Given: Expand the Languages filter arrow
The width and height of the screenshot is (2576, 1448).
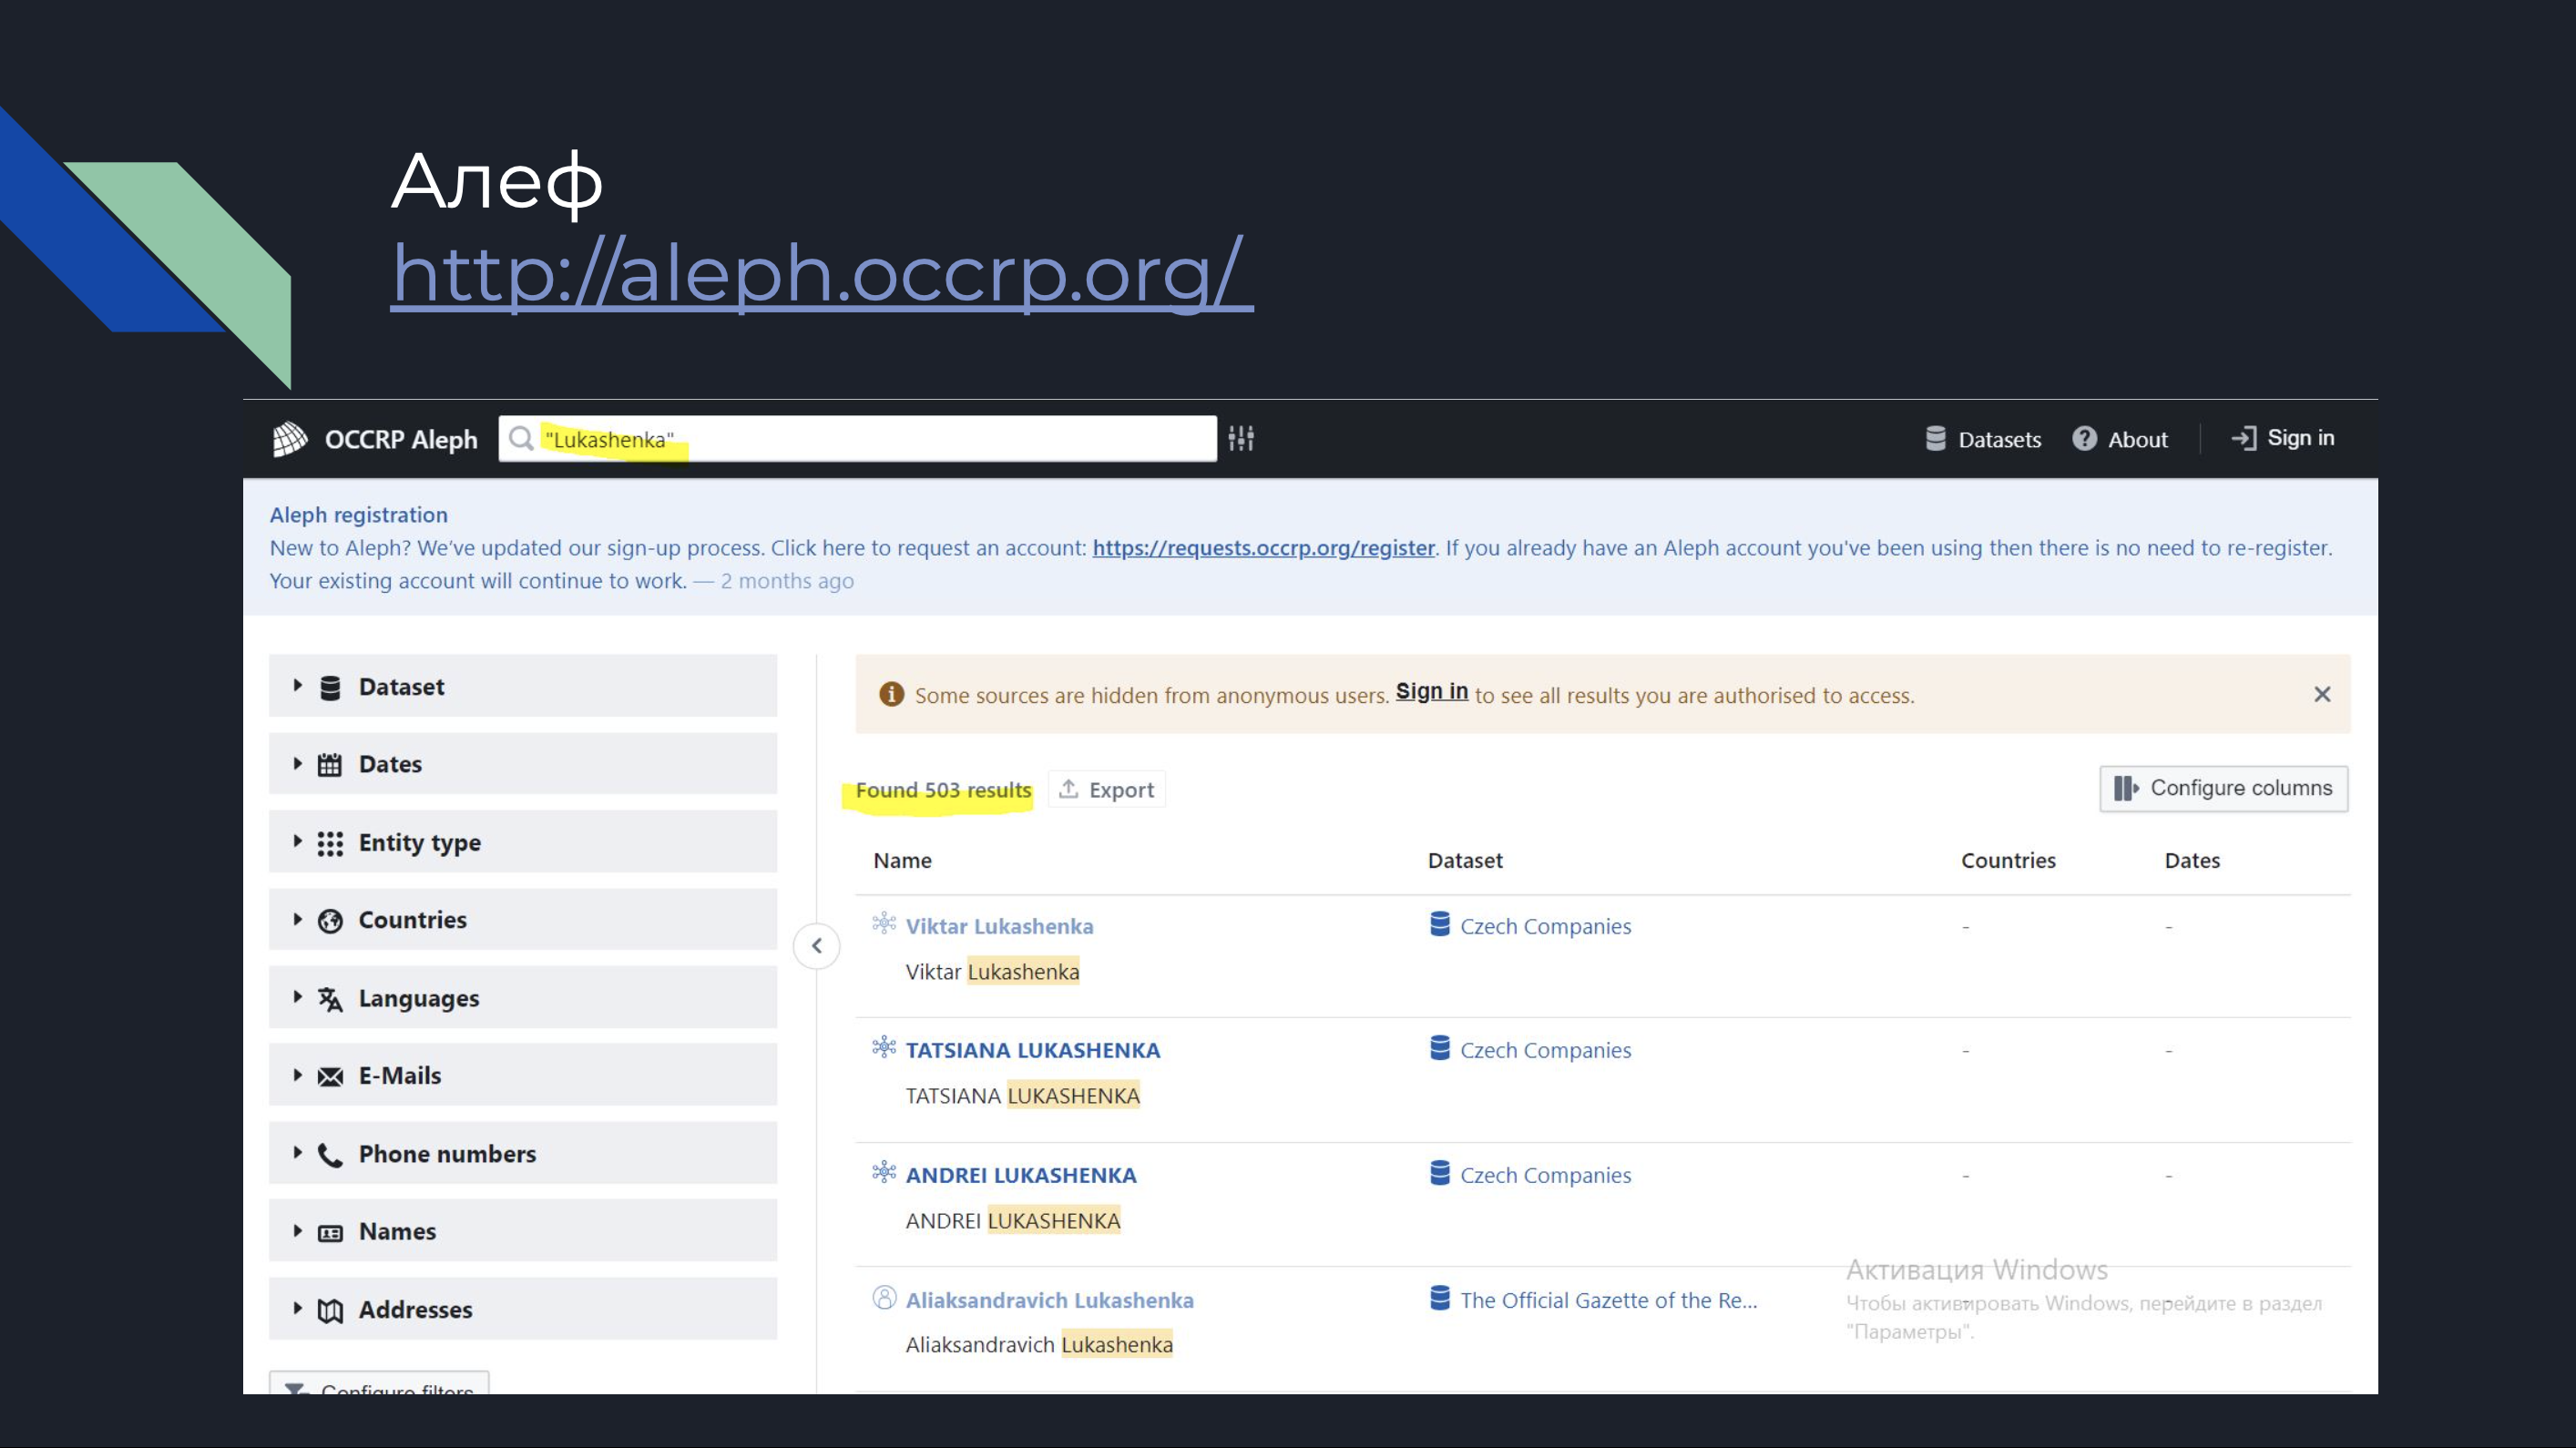Looking at the screenshot, I should 298,997.
